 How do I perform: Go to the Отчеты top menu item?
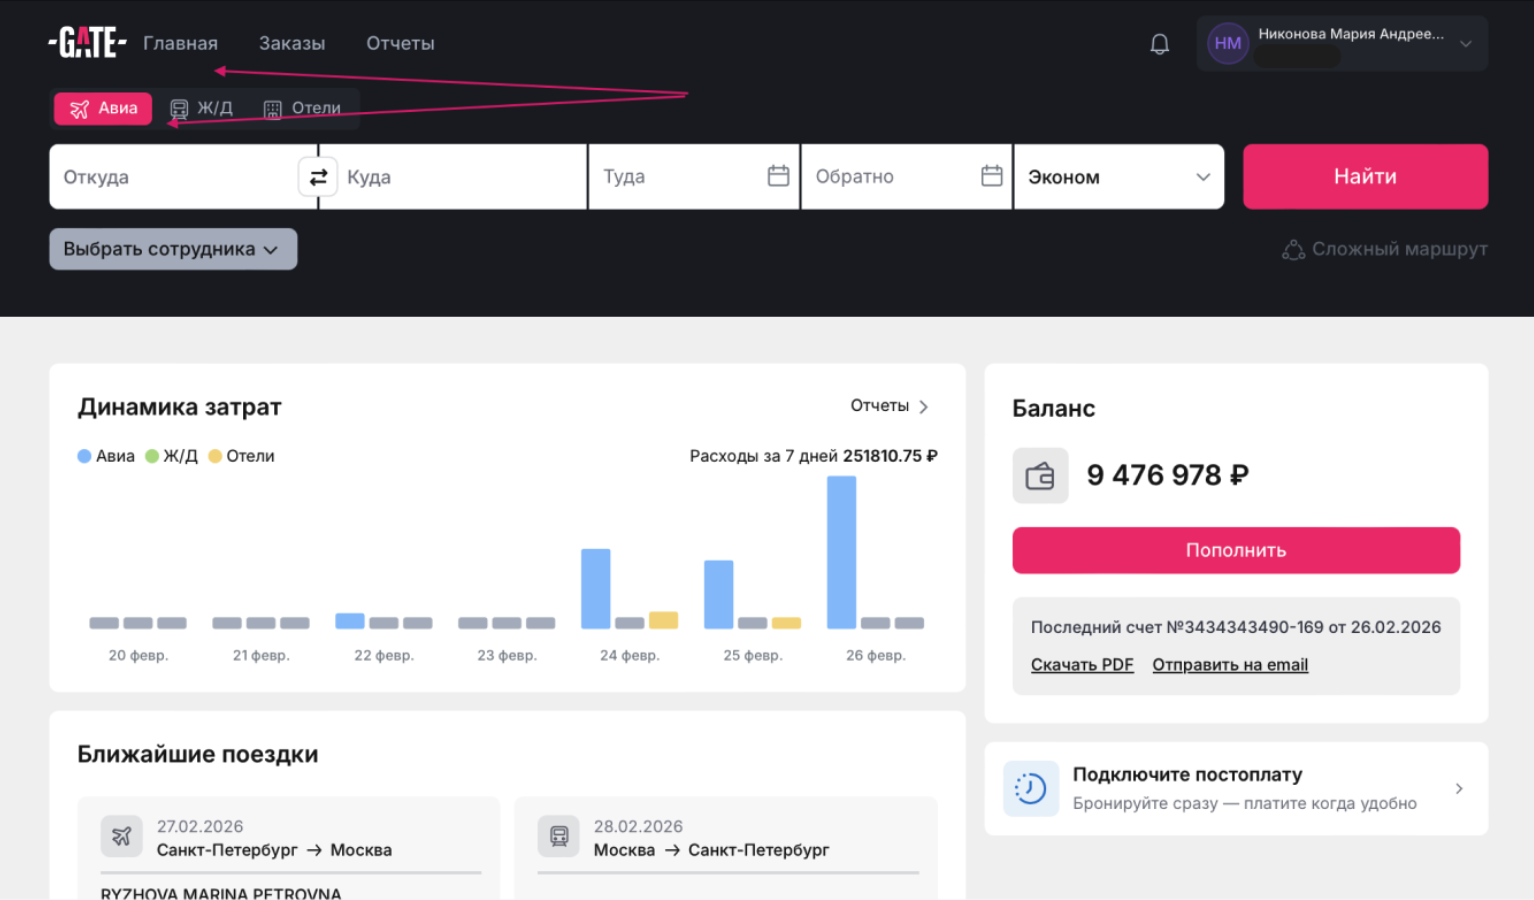pos(400,43)
